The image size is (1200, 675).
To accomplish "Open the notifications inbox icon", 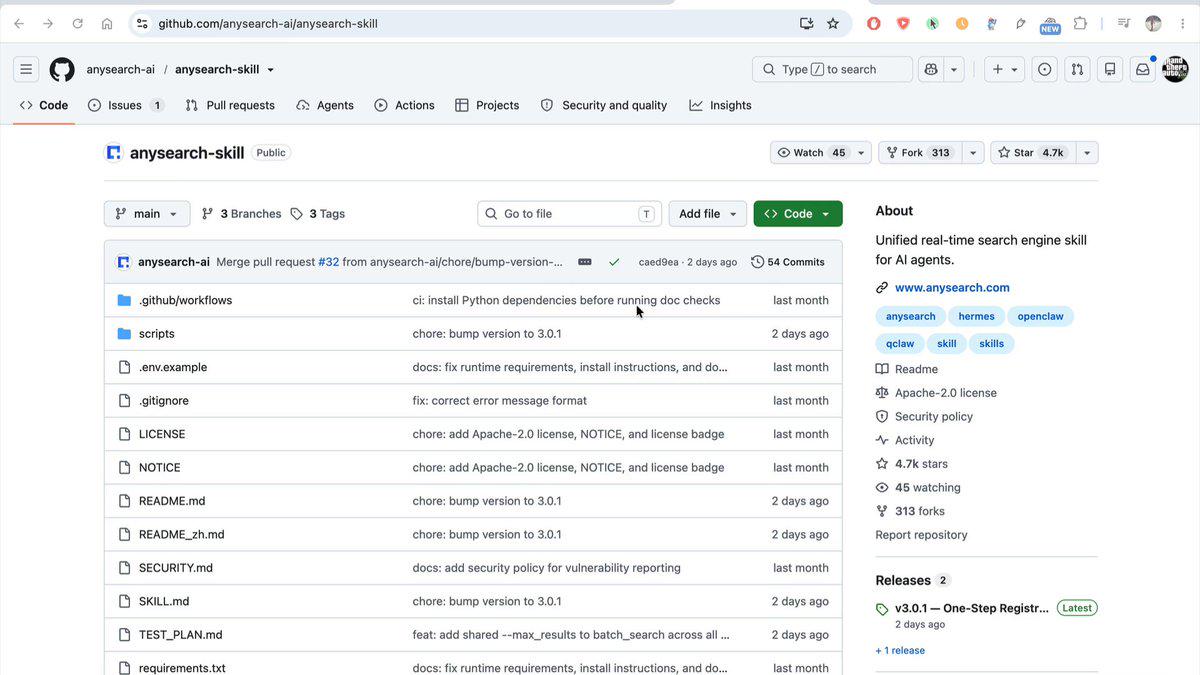I will [x=1142, y=69].
